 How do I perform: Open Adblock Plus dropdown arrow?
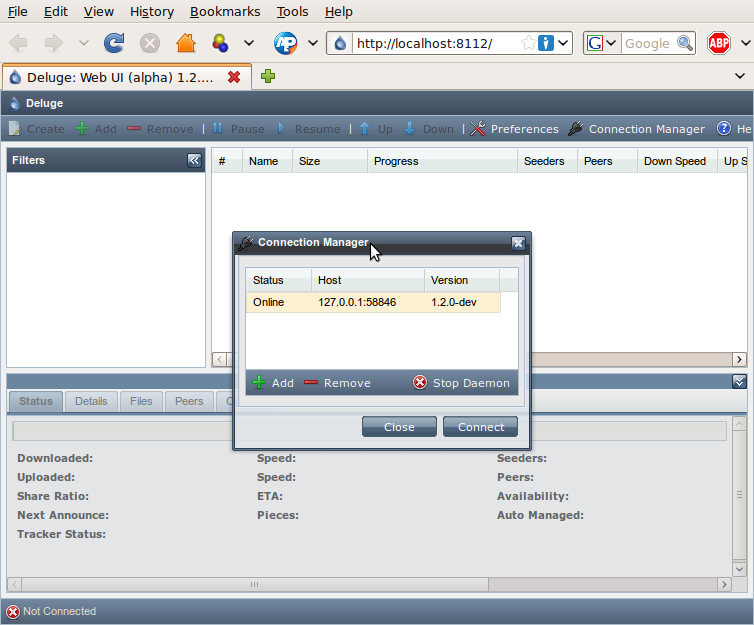click(x=745, y=43)
